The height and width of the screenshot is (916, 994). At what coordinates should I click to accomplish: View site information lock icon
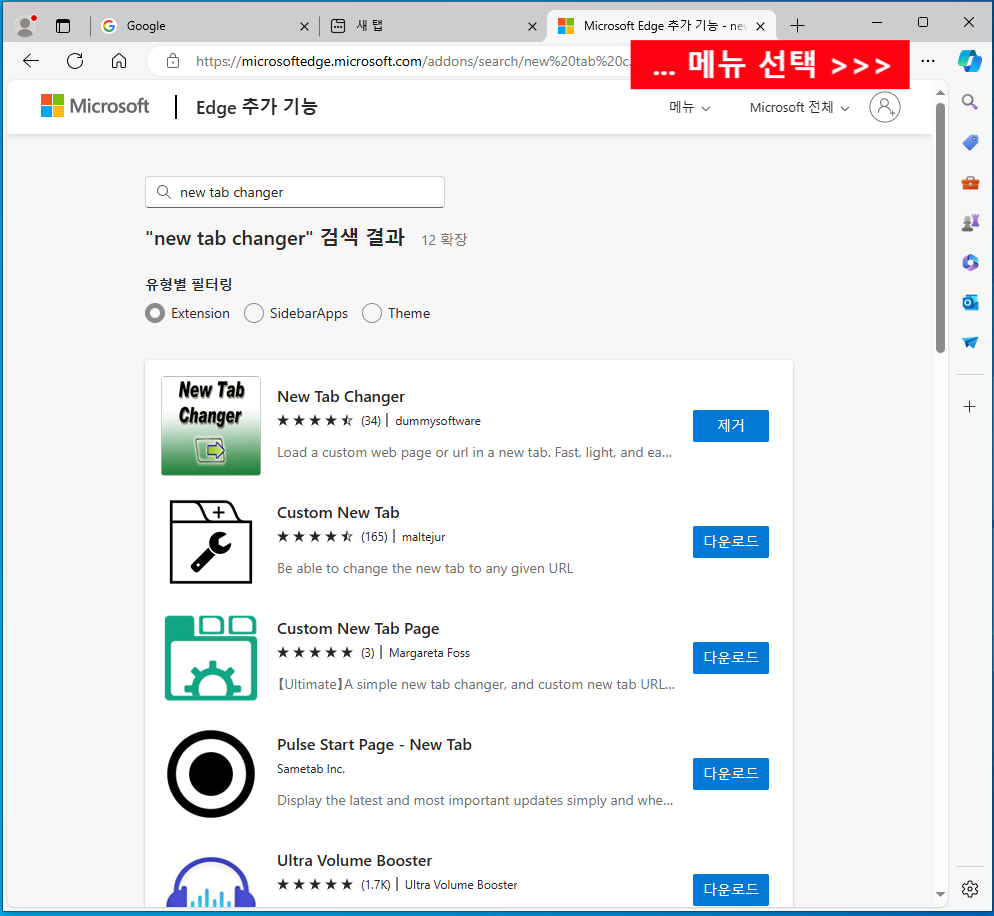[x=172, y=61]
